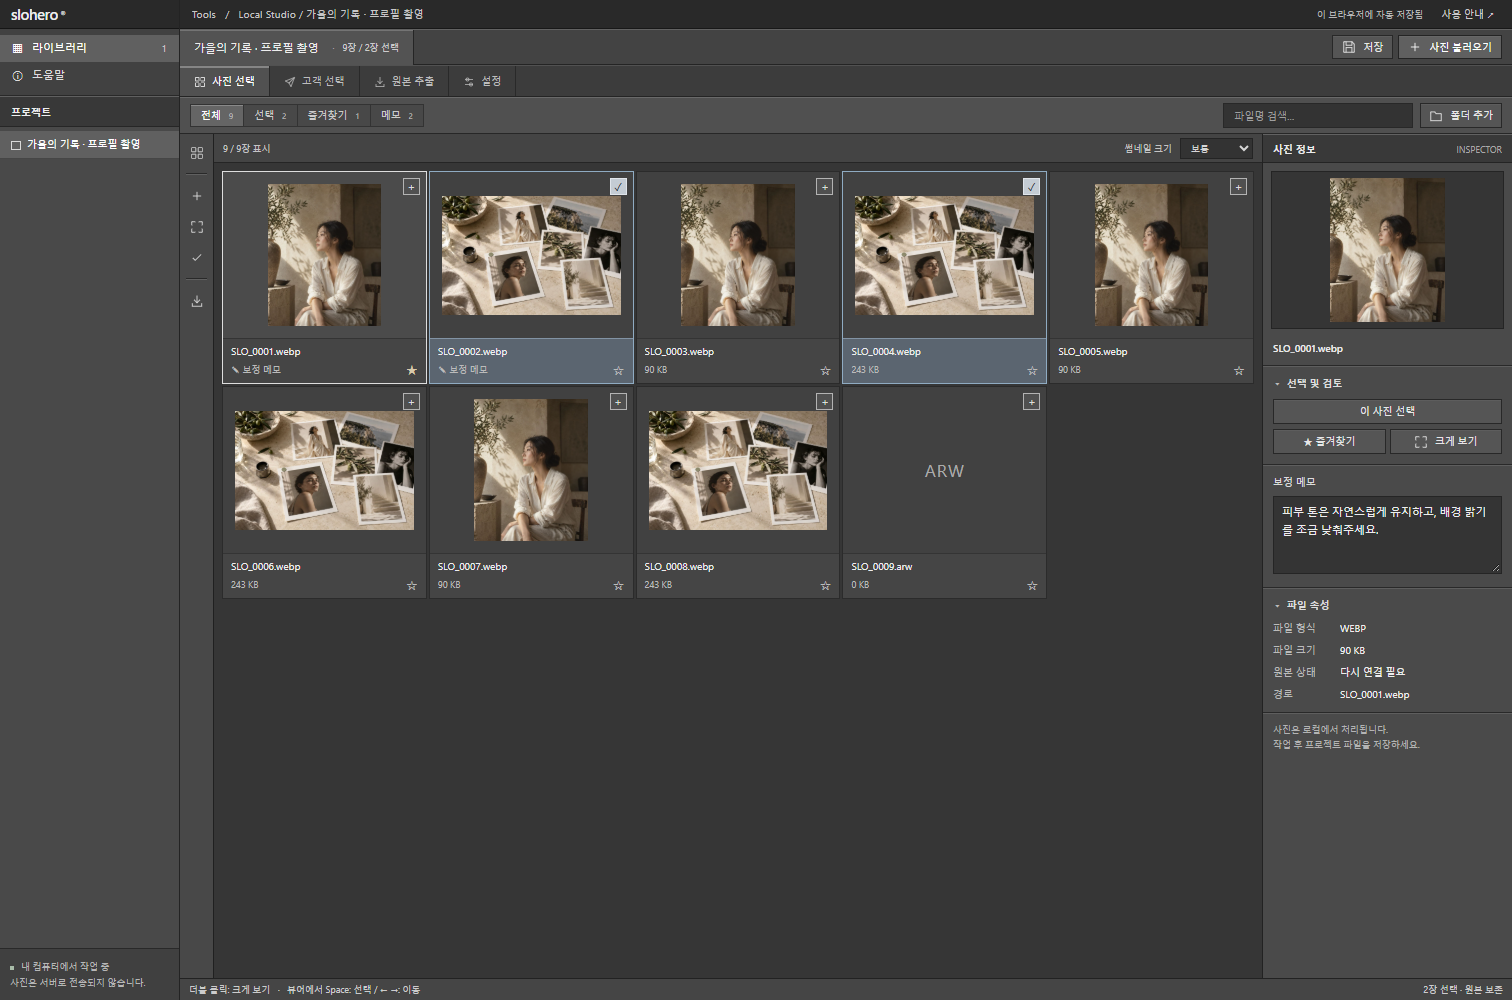Toggle favorite star on SLO_0001.webp
The height and width of the screenshot is (1000, 1512).
(x=411, y=370)
